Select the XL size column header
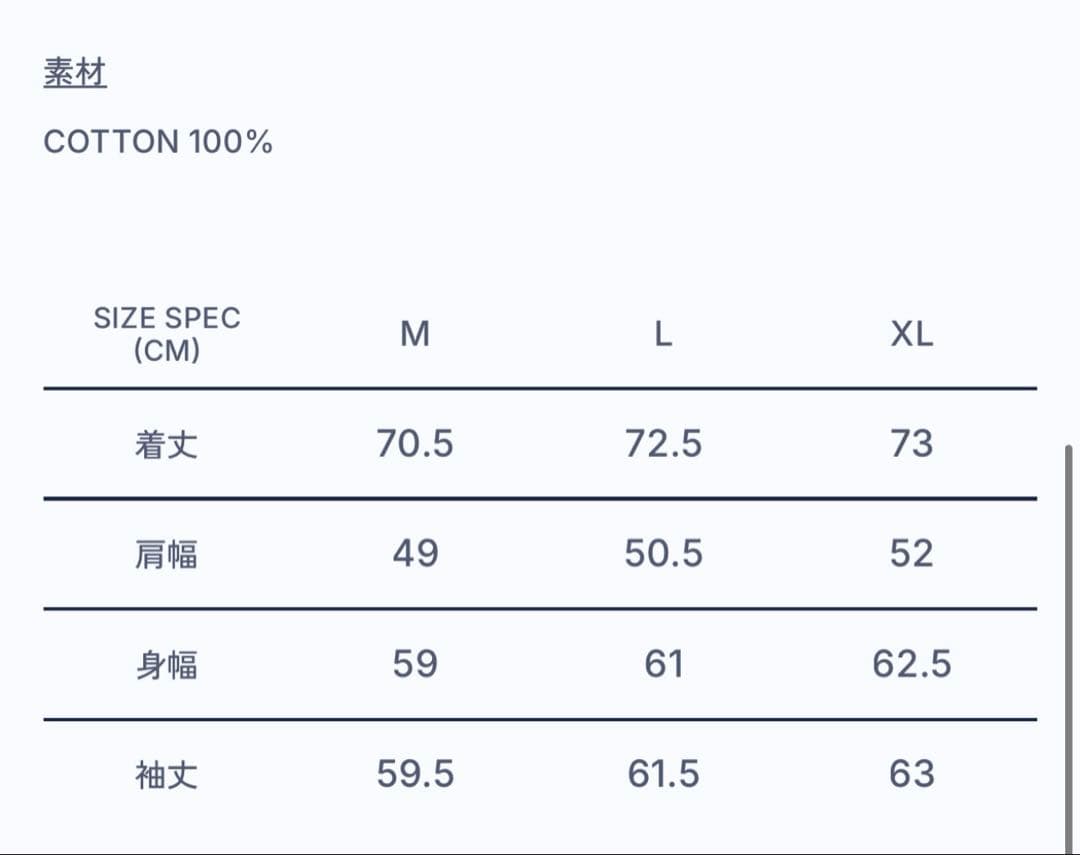This screenshot has height=855, width=1080. [x=911, y=334]
